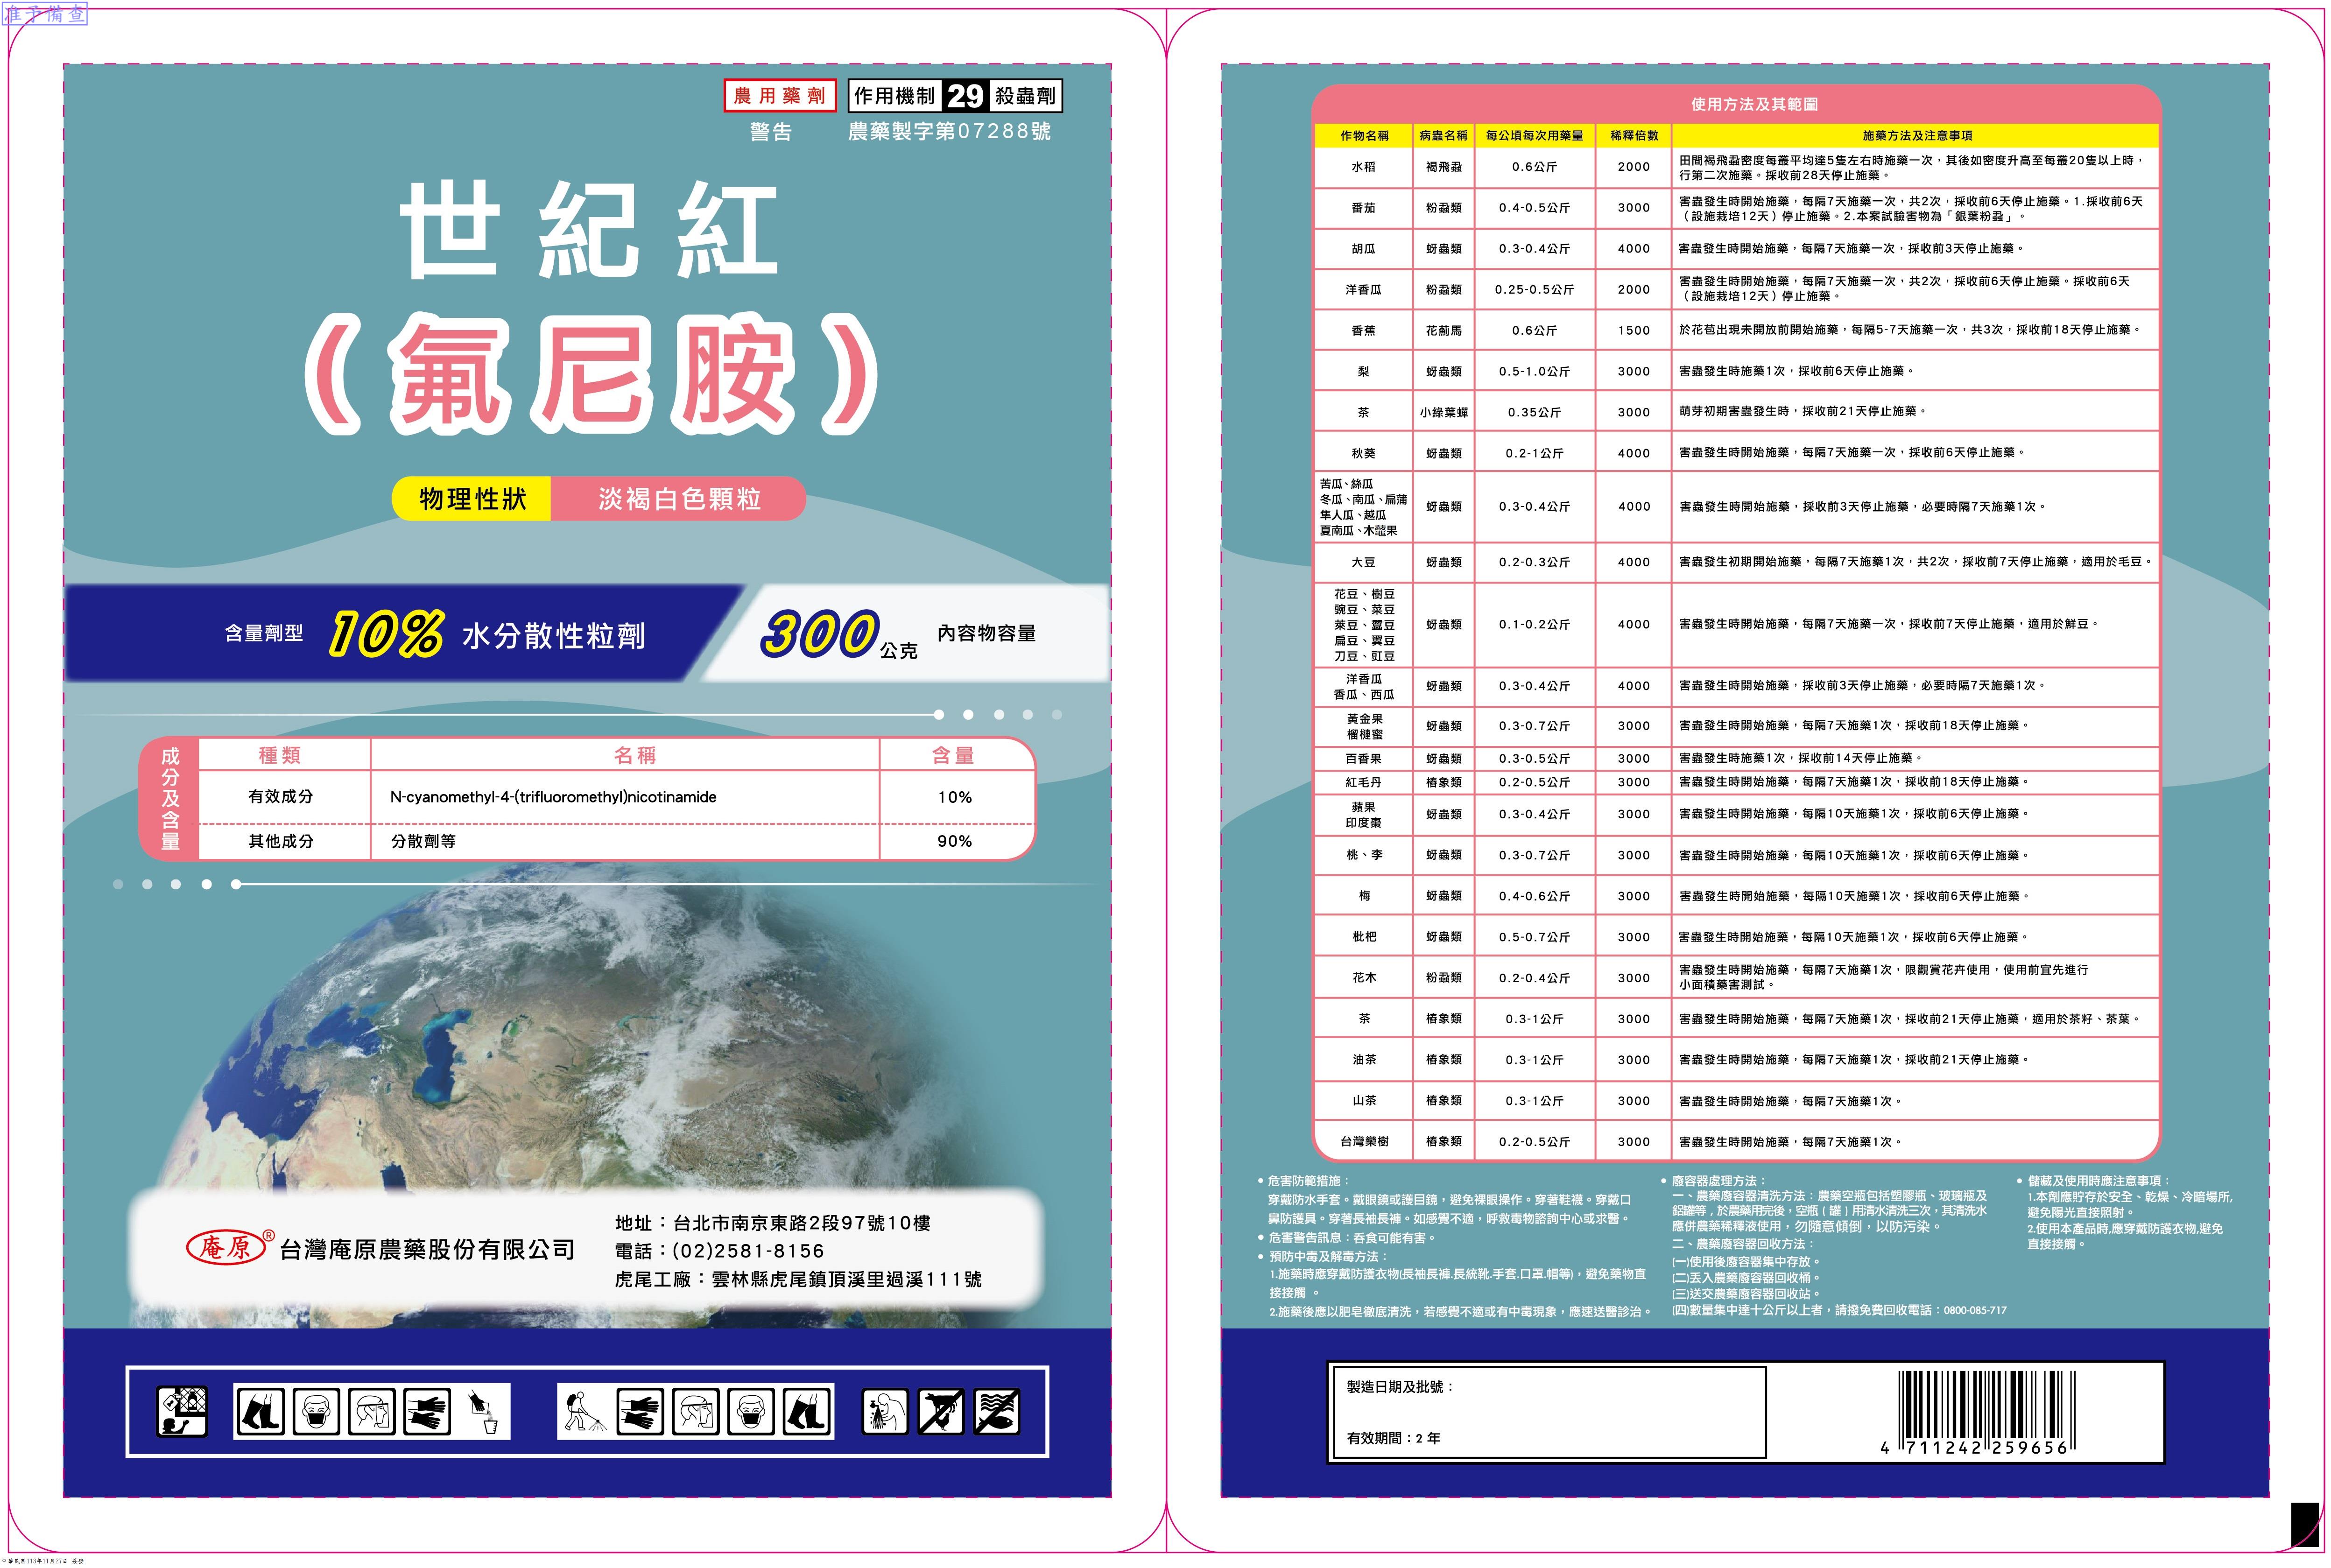Click the locked-storage away-from-children pictogram
Screen dimensions: 2331x1568
pos(182,1411)
